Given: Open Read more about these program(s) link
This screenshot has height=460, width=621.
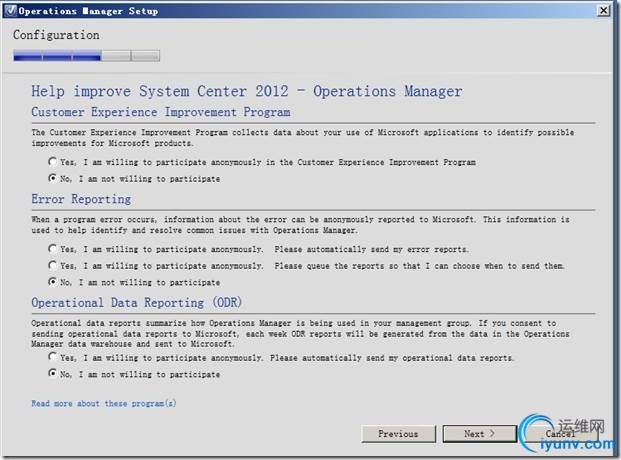Looking at the screenshot, I should (x=104, y=403).
